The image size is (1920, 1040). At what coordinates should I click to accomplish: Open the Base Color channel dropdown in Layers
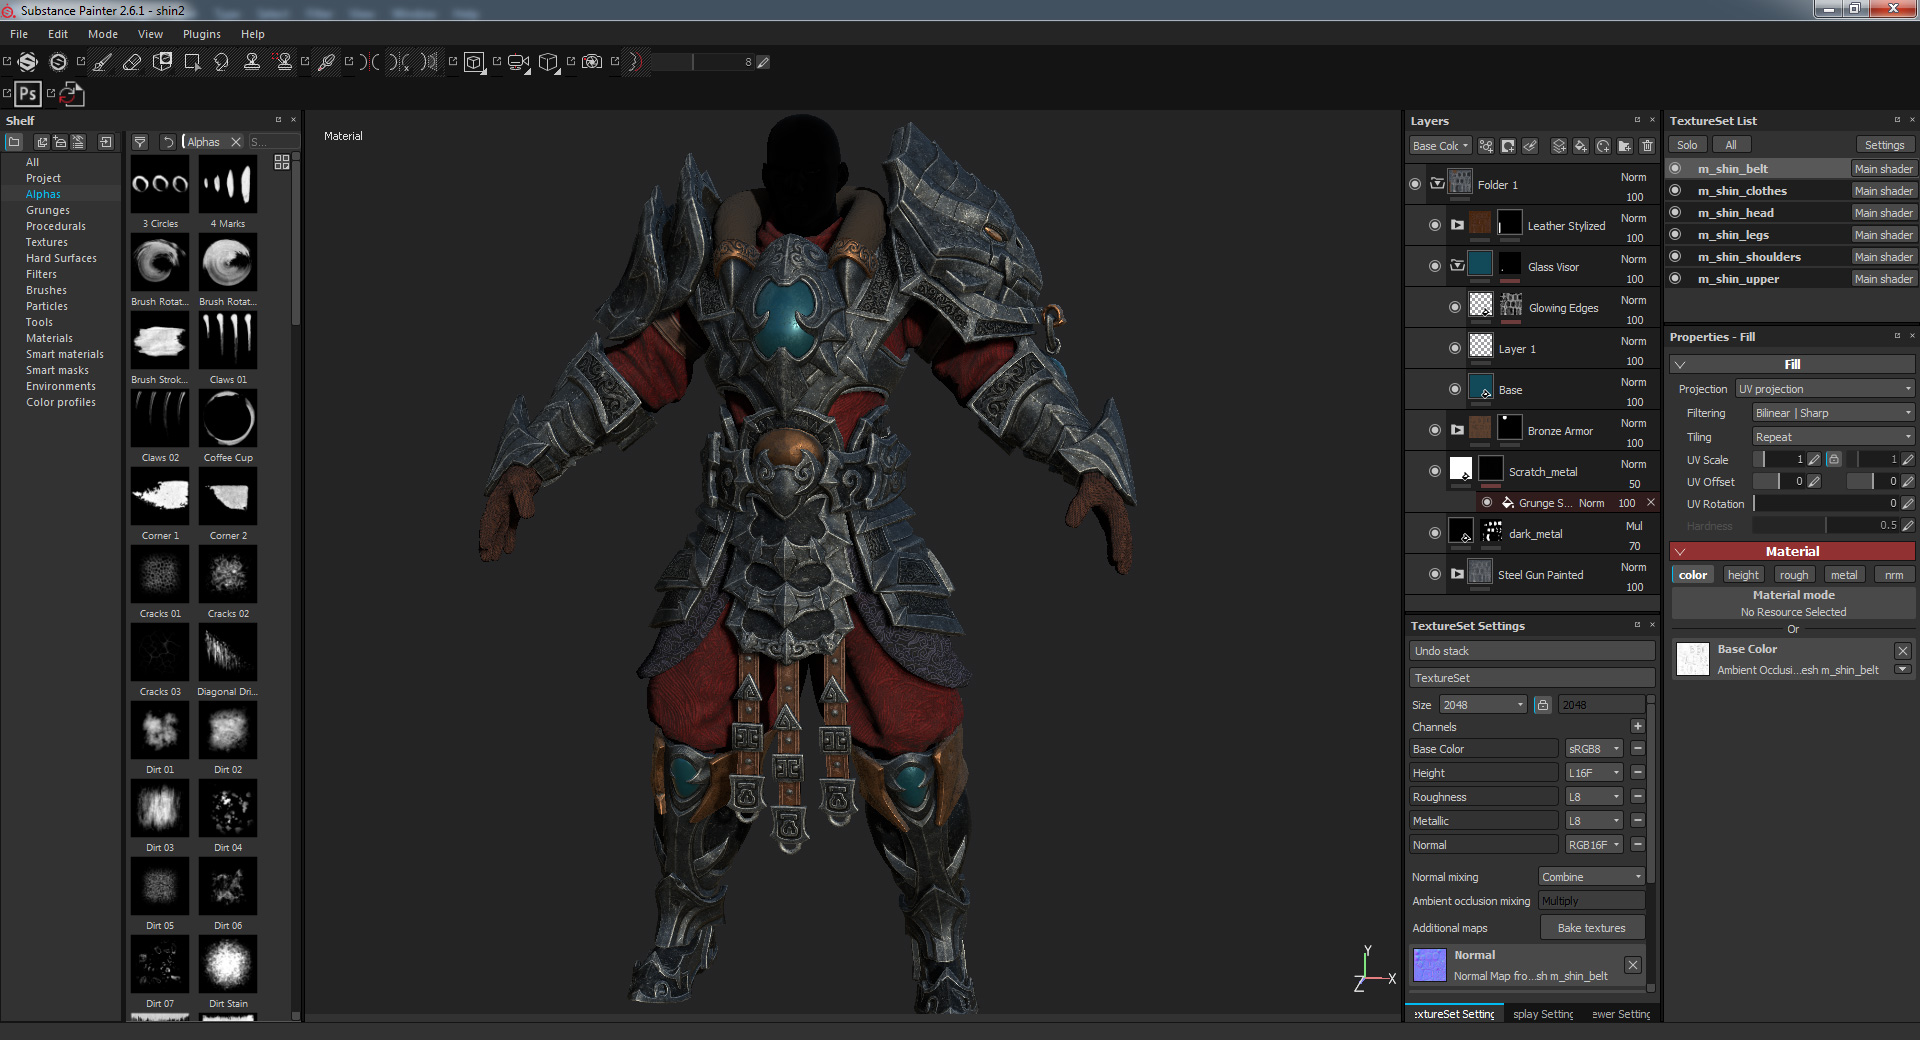[x=1440, y=146]
